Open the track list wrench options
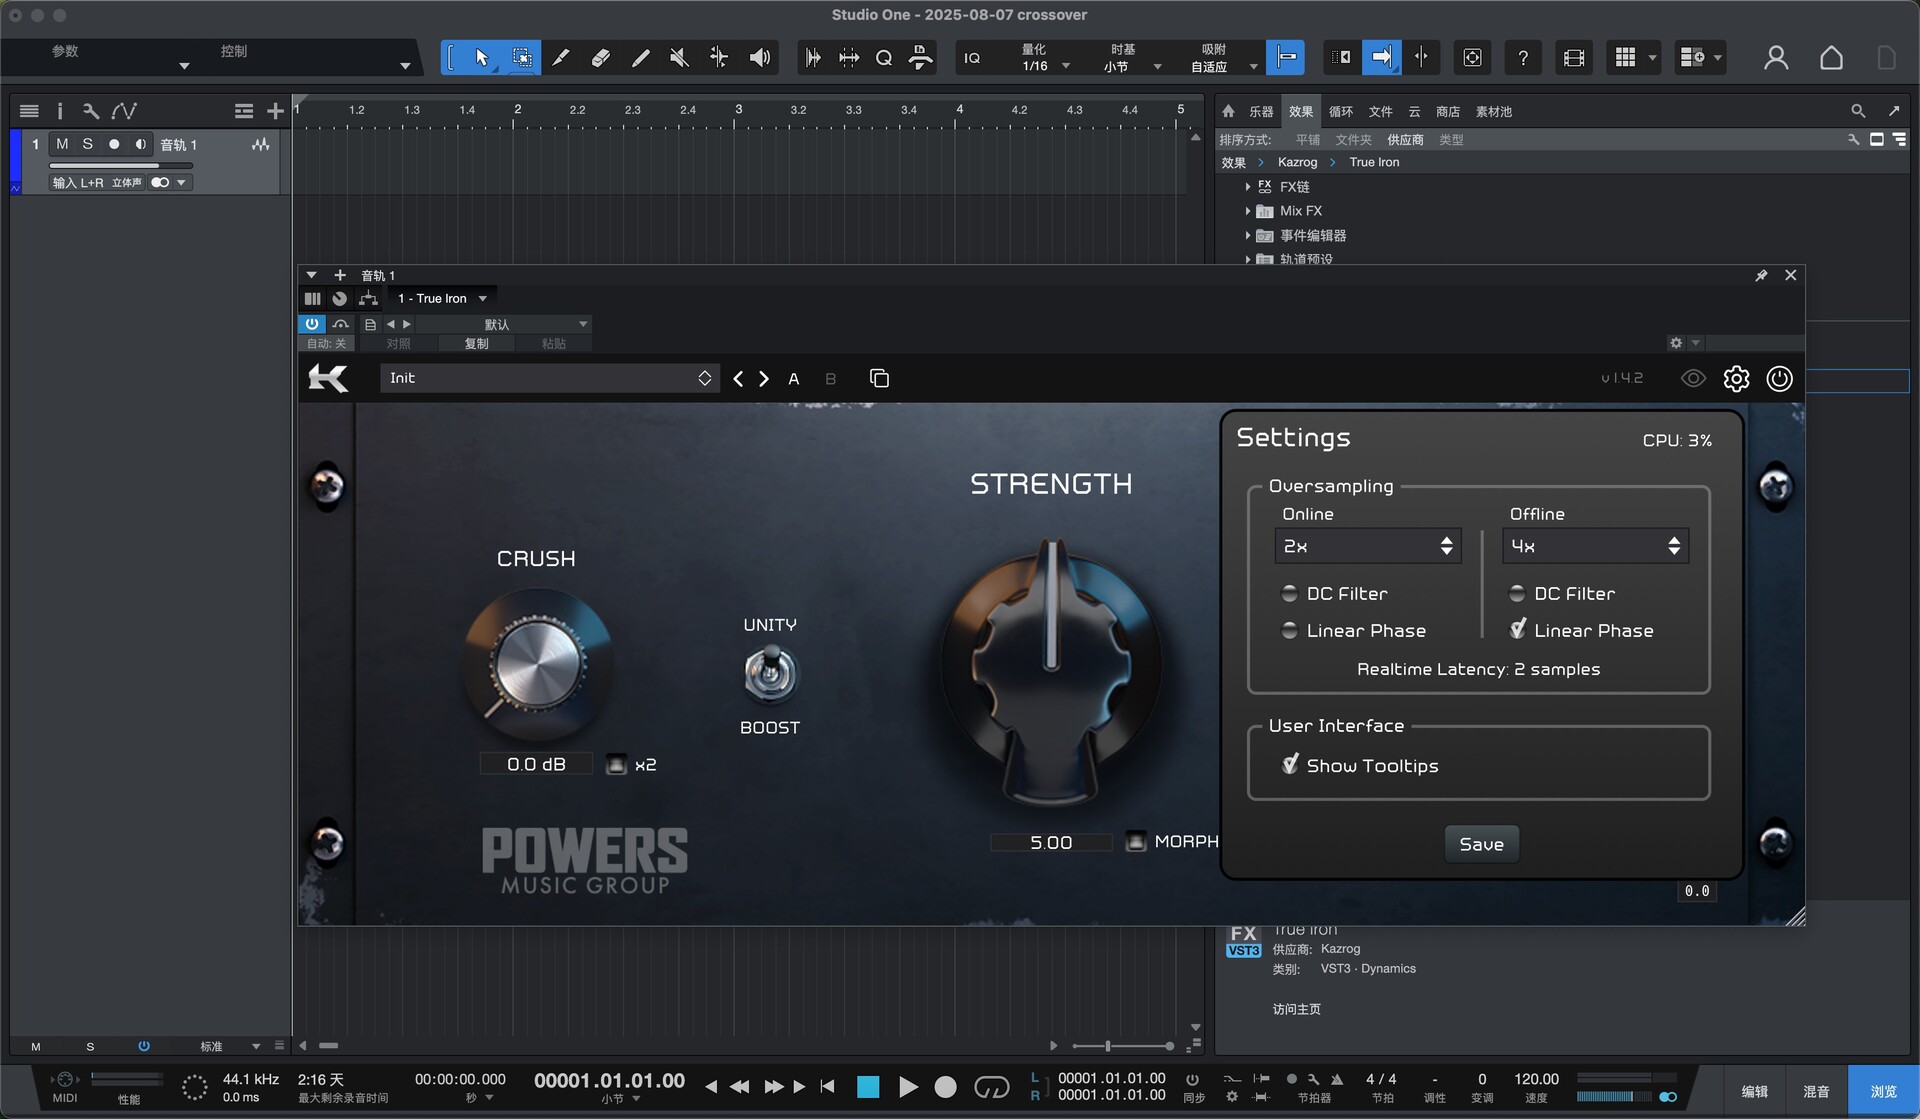The width and height of the screenshot is (1920, 1119). coord(91,111)
